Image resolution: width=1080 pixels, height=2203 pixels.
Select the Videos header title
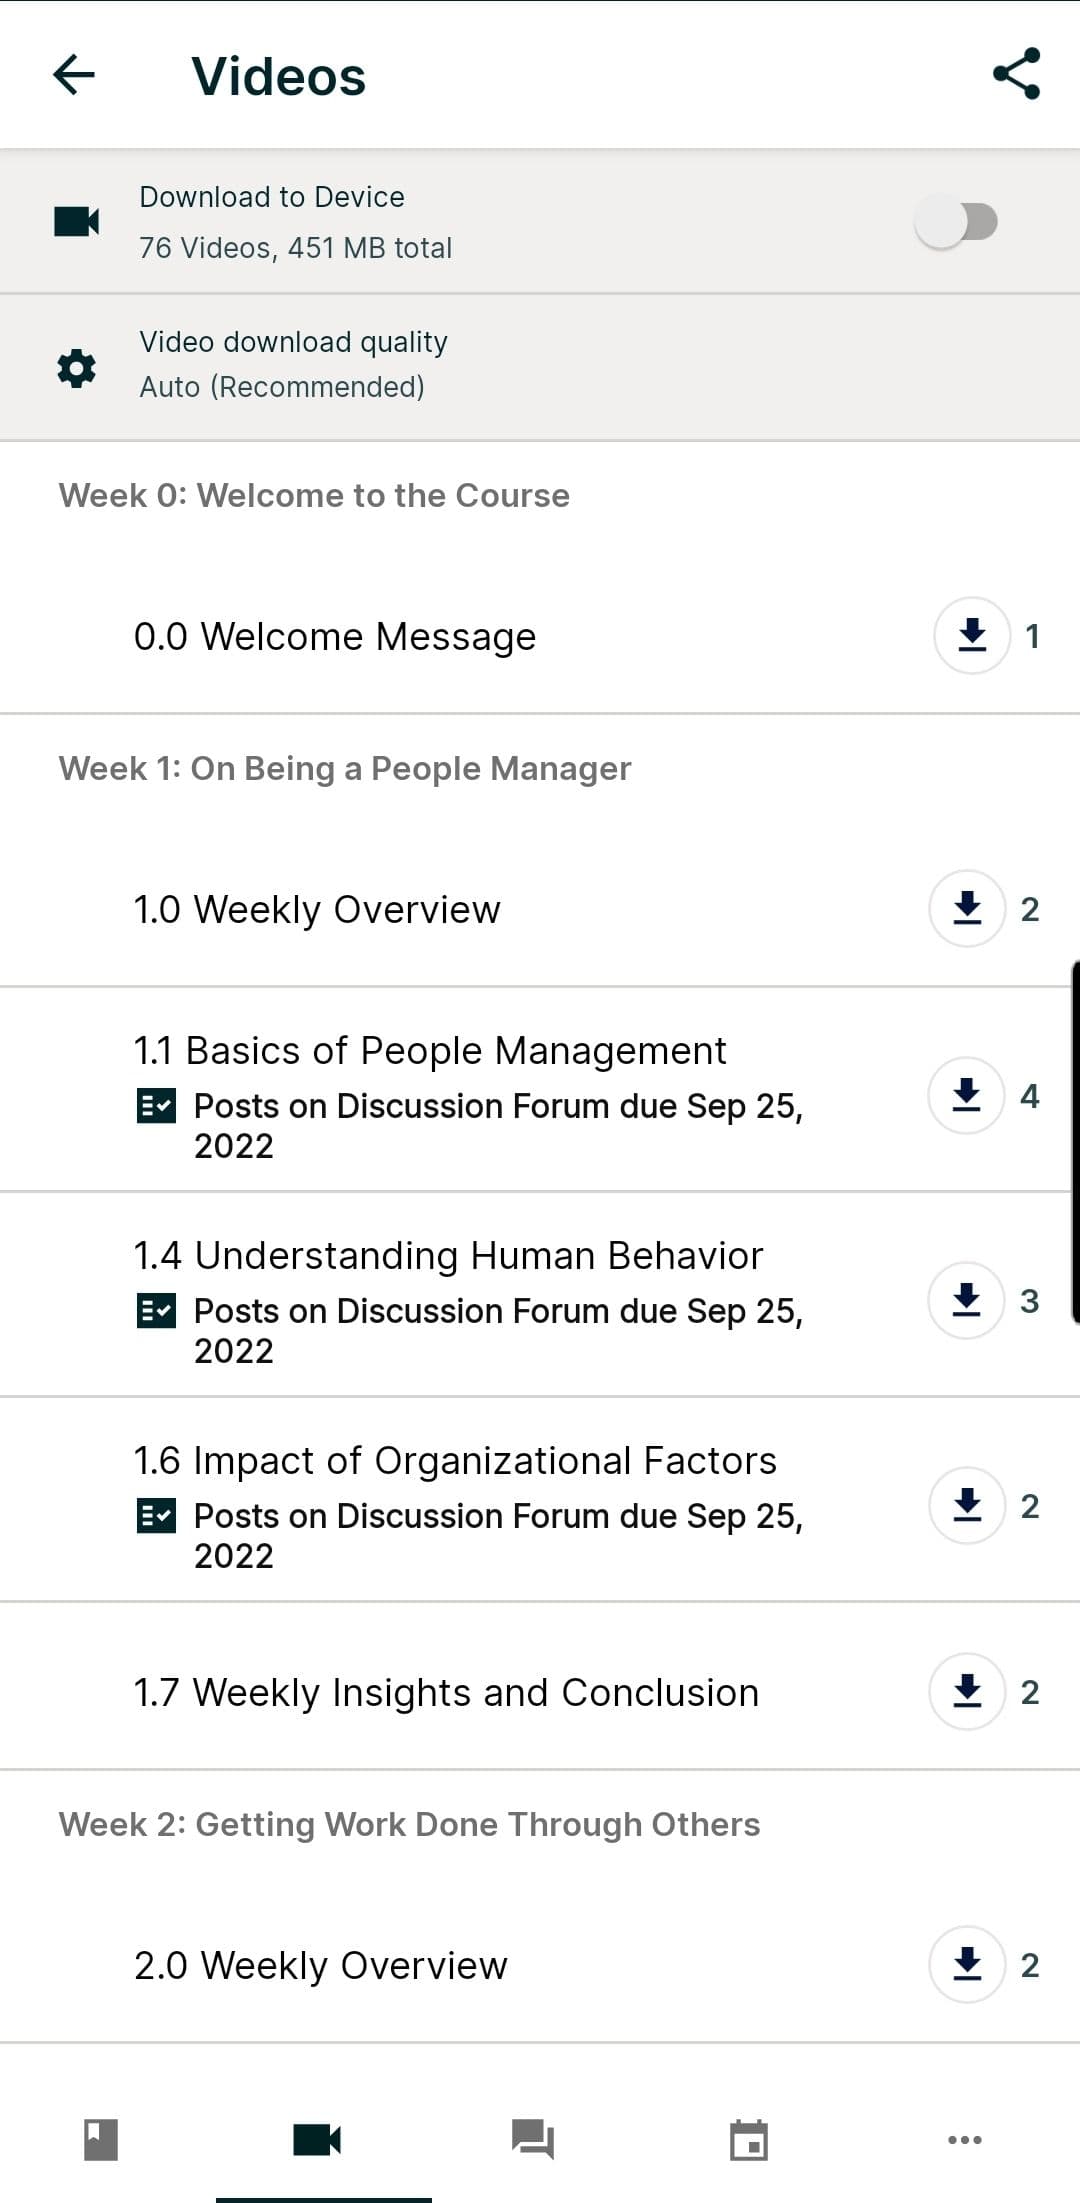[278, 75]
